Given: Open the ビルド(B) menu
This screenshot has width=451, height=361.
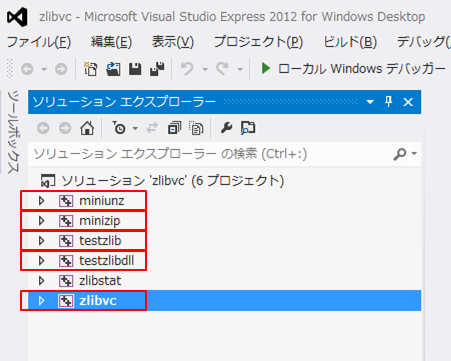Looking at the screenshot, I should tap(350, 42).
